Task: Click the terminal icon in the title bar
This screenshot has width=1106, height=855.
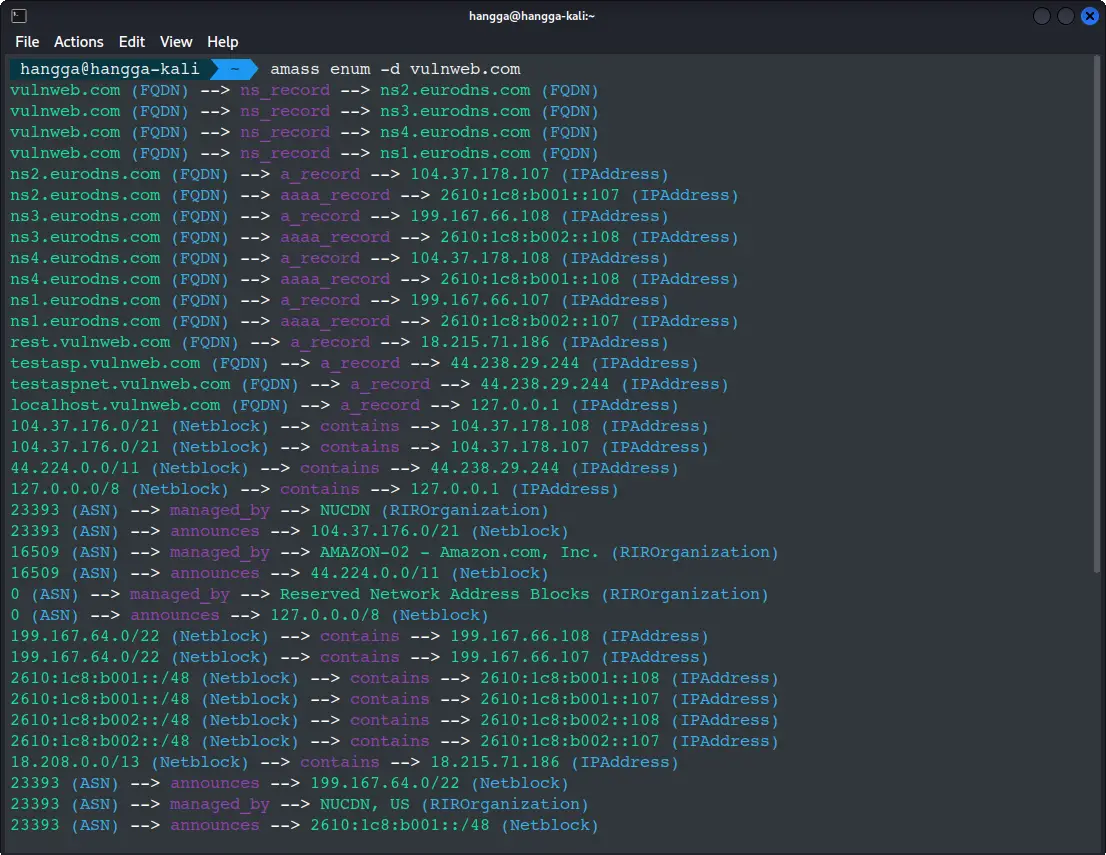Action: 19,16
